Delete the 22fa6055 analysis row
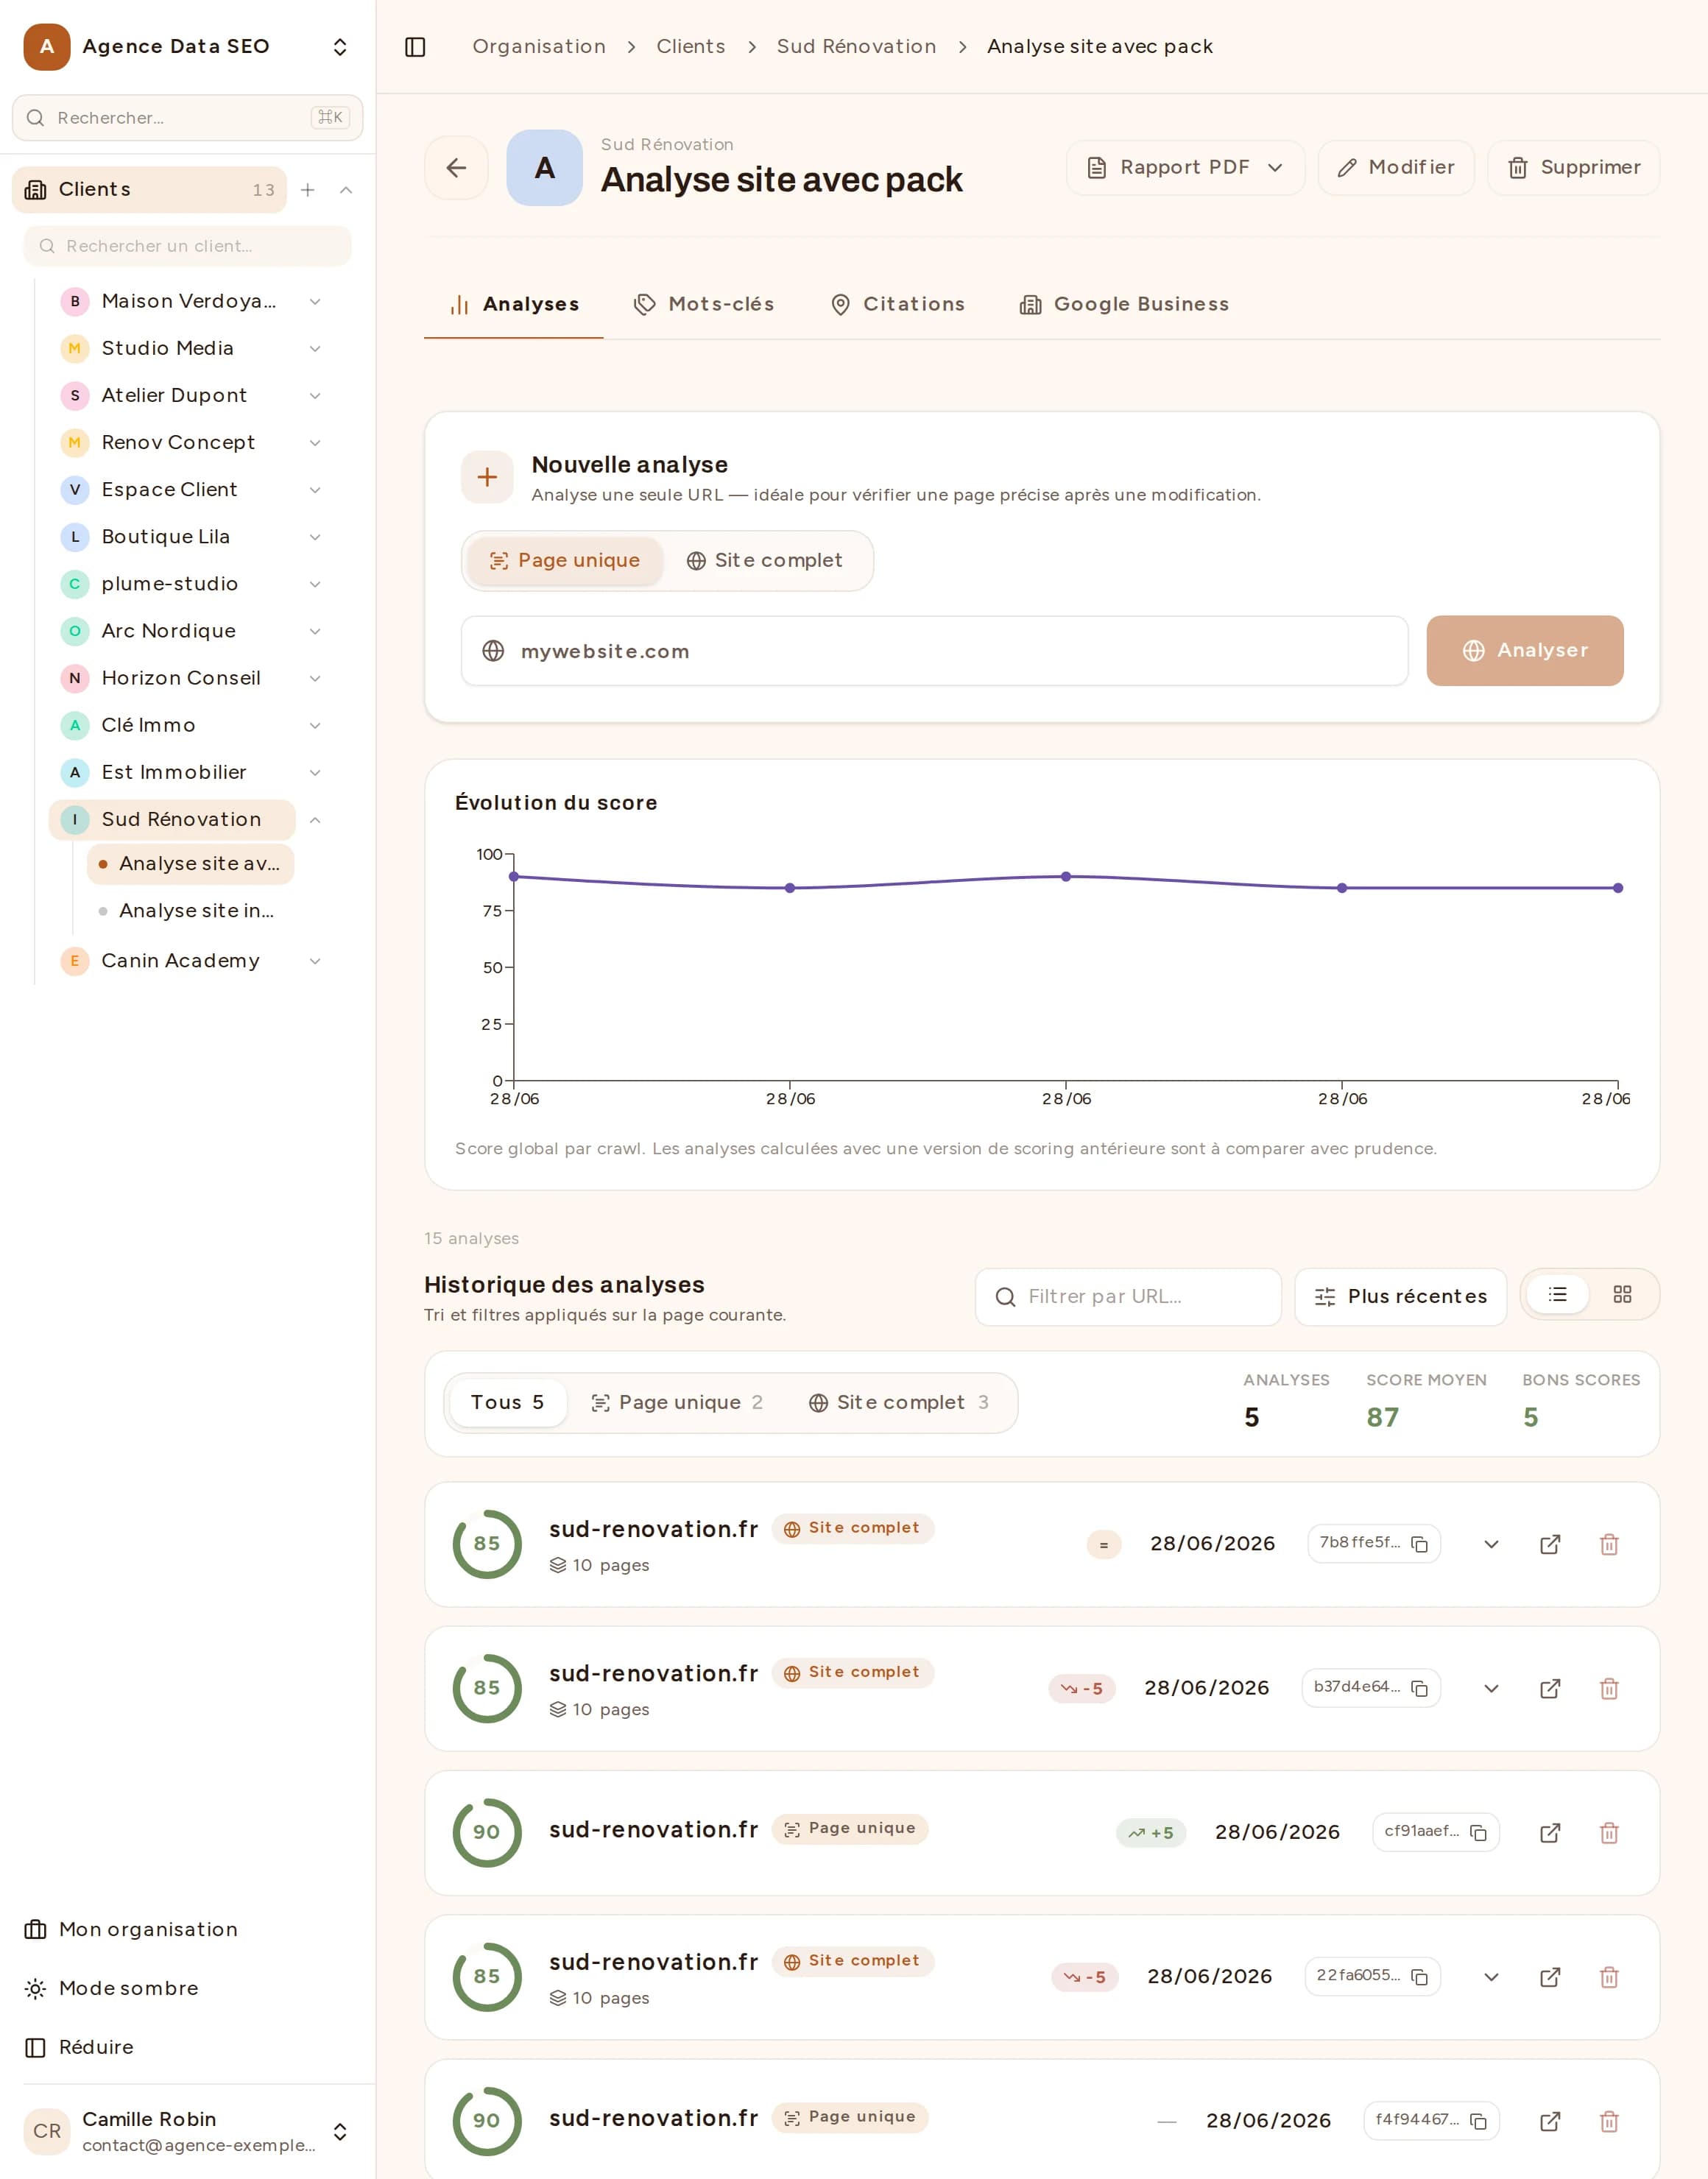The width and height of the screenshot is (1708, 2179). [x=1609, y=1977]
